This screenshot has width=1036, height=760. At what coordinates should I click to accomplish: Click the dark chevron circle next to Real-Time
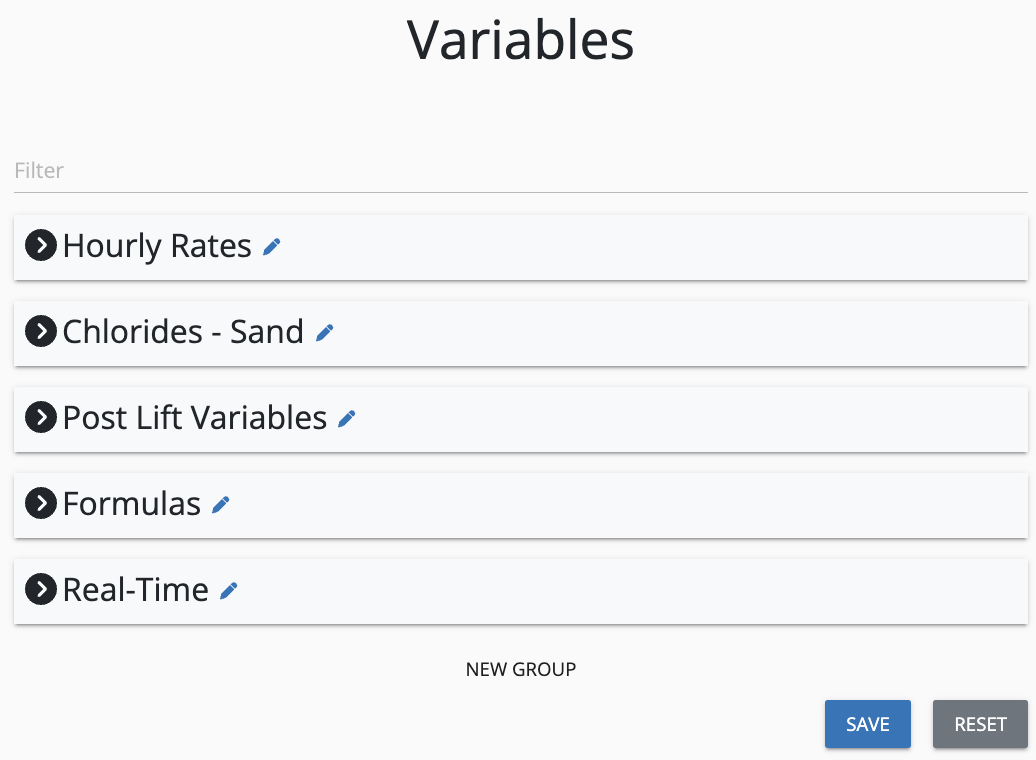pyautogui.click(x=40, y=589)
